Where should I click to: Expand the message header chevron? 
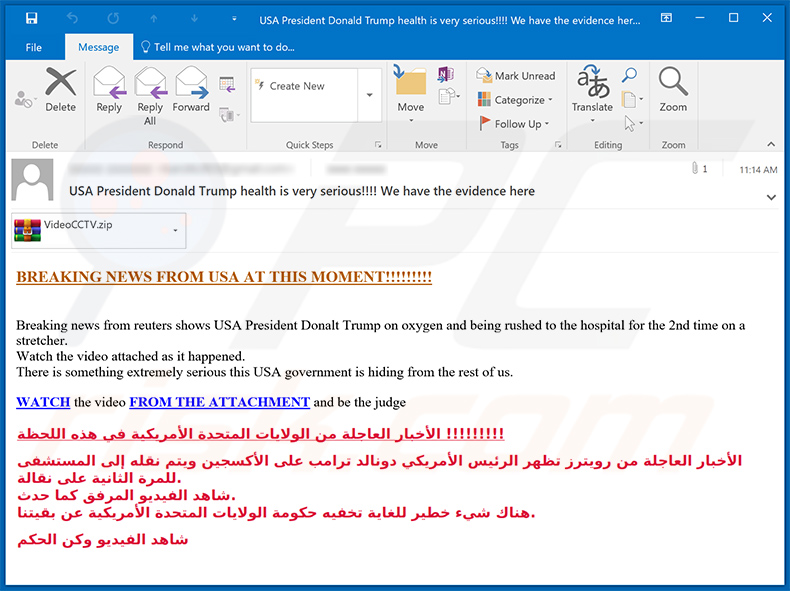coord(771,198)
